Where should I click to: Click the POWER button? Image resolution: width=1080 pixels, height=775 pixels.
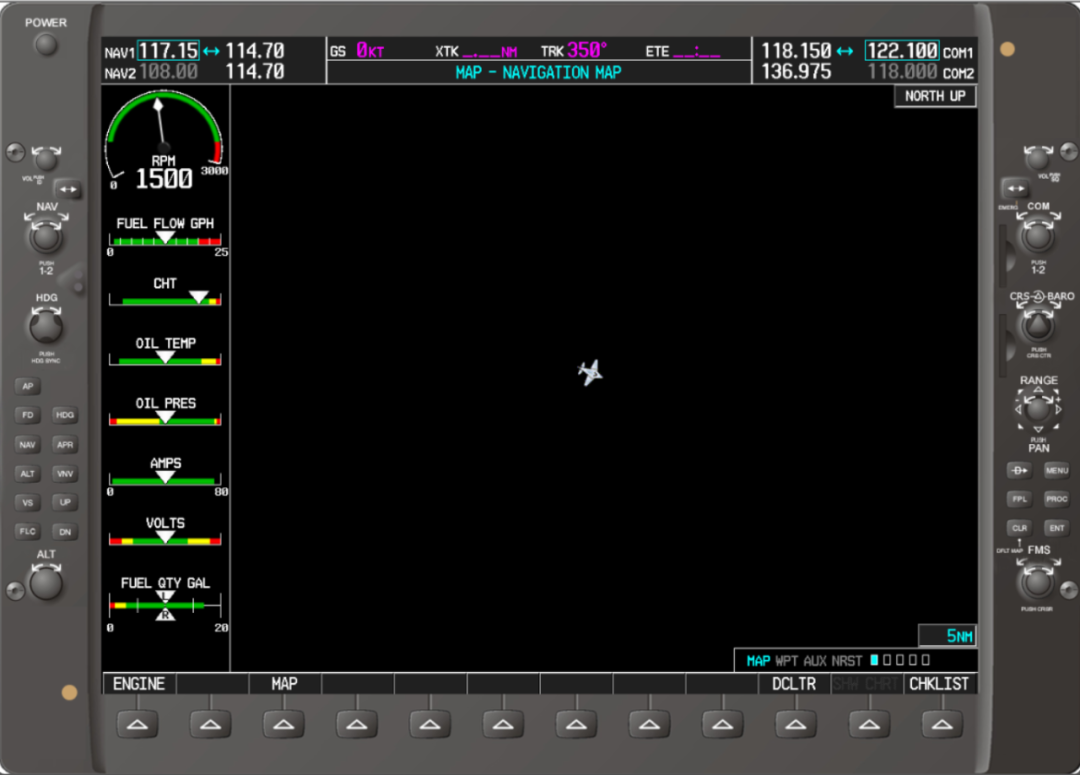click(46, 44)
